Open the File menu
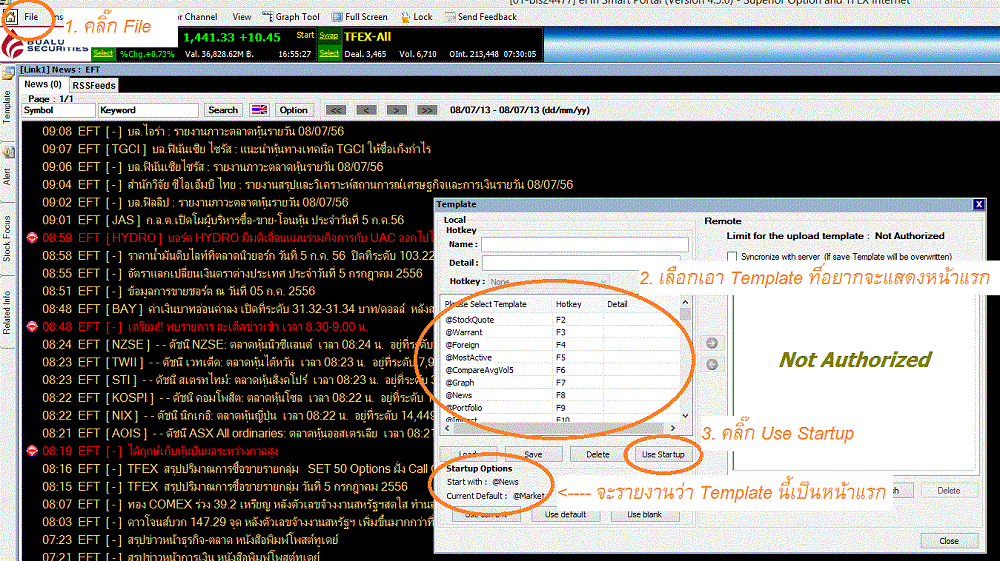The image size is (1000, 561). (31, 17)
